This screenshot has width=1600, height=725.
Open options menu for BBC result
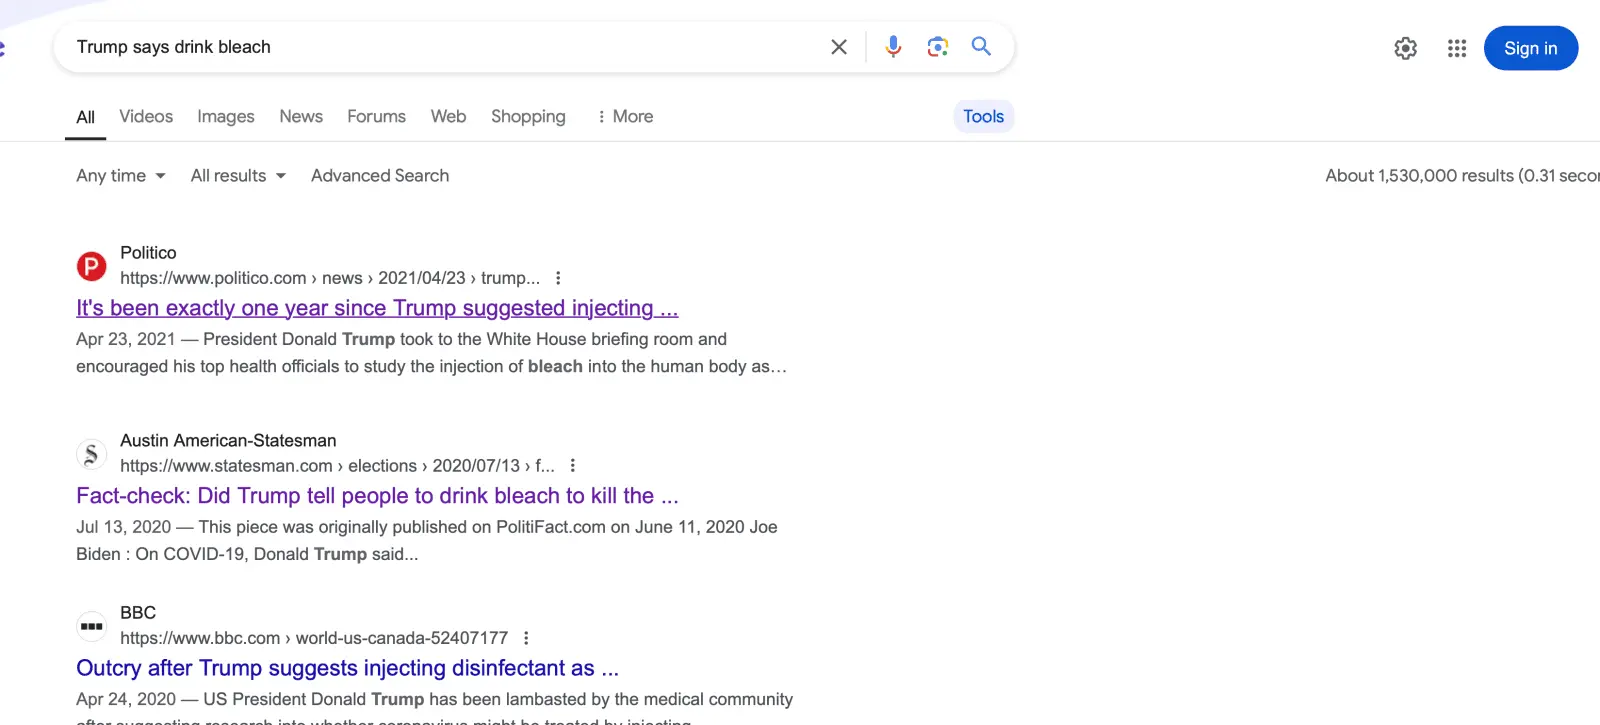point(526,638)
